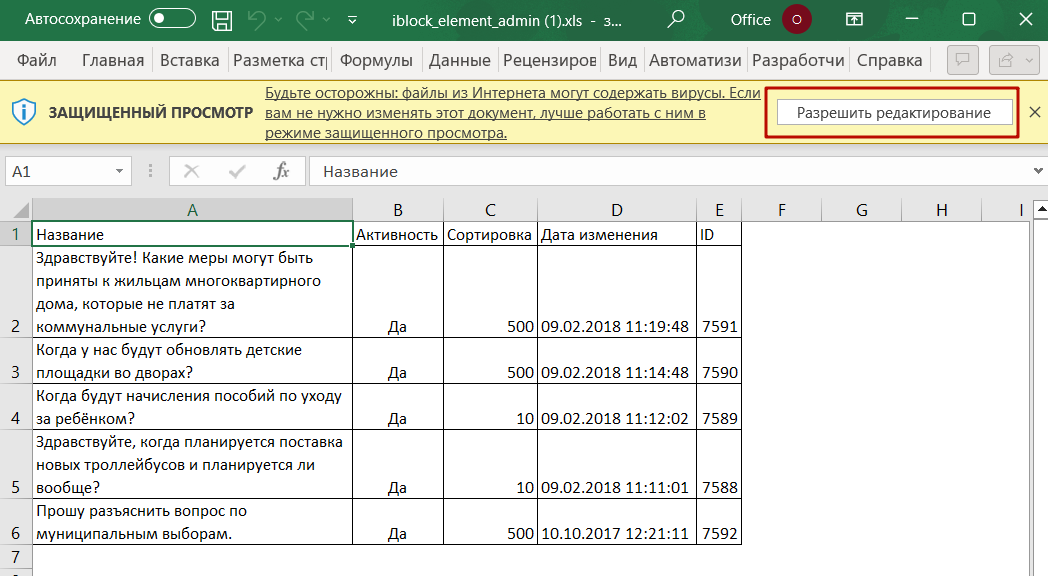Viewport: 1048px width, 576px height.
Task: Click the Insert Function fx icon
Action: coord(282,172)
